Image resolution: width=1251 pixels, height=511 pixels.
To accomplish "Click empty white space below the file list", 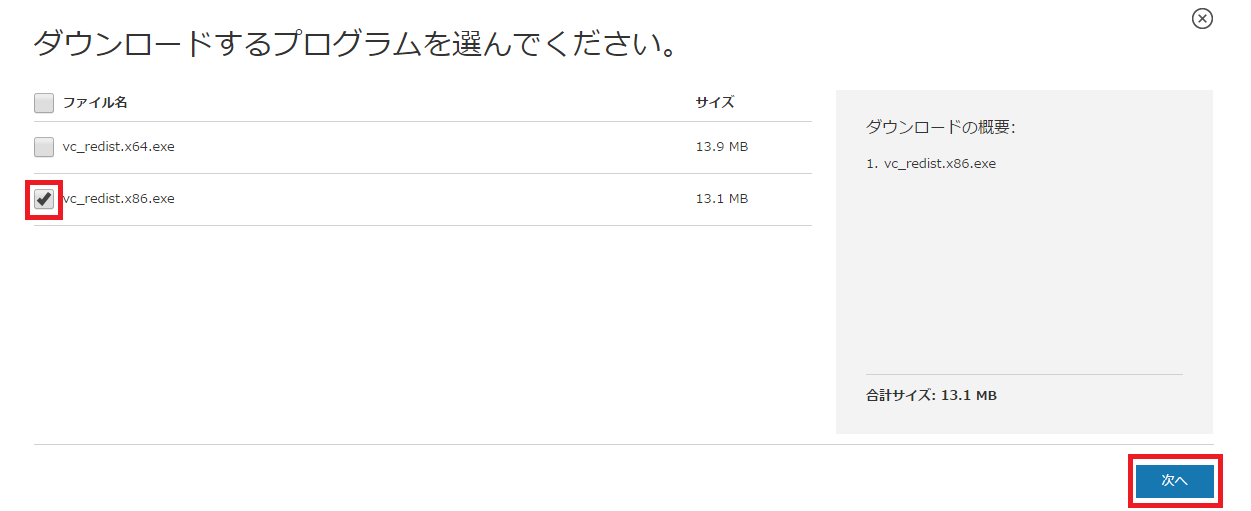I will (422, 330).
